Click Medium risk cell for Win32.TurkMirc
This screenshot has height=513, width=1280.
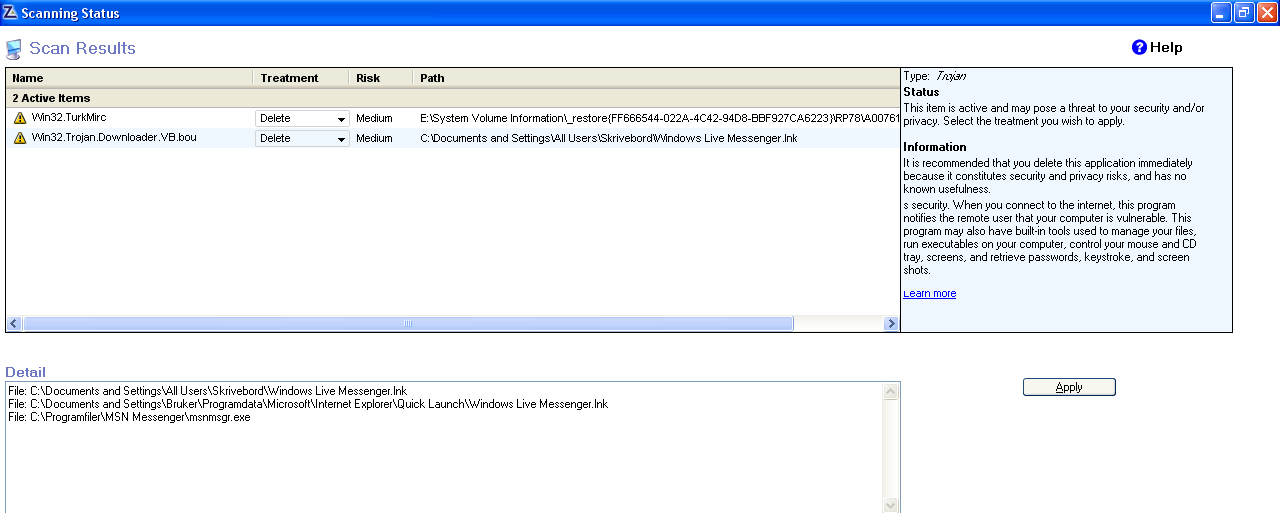coord(374,118)
